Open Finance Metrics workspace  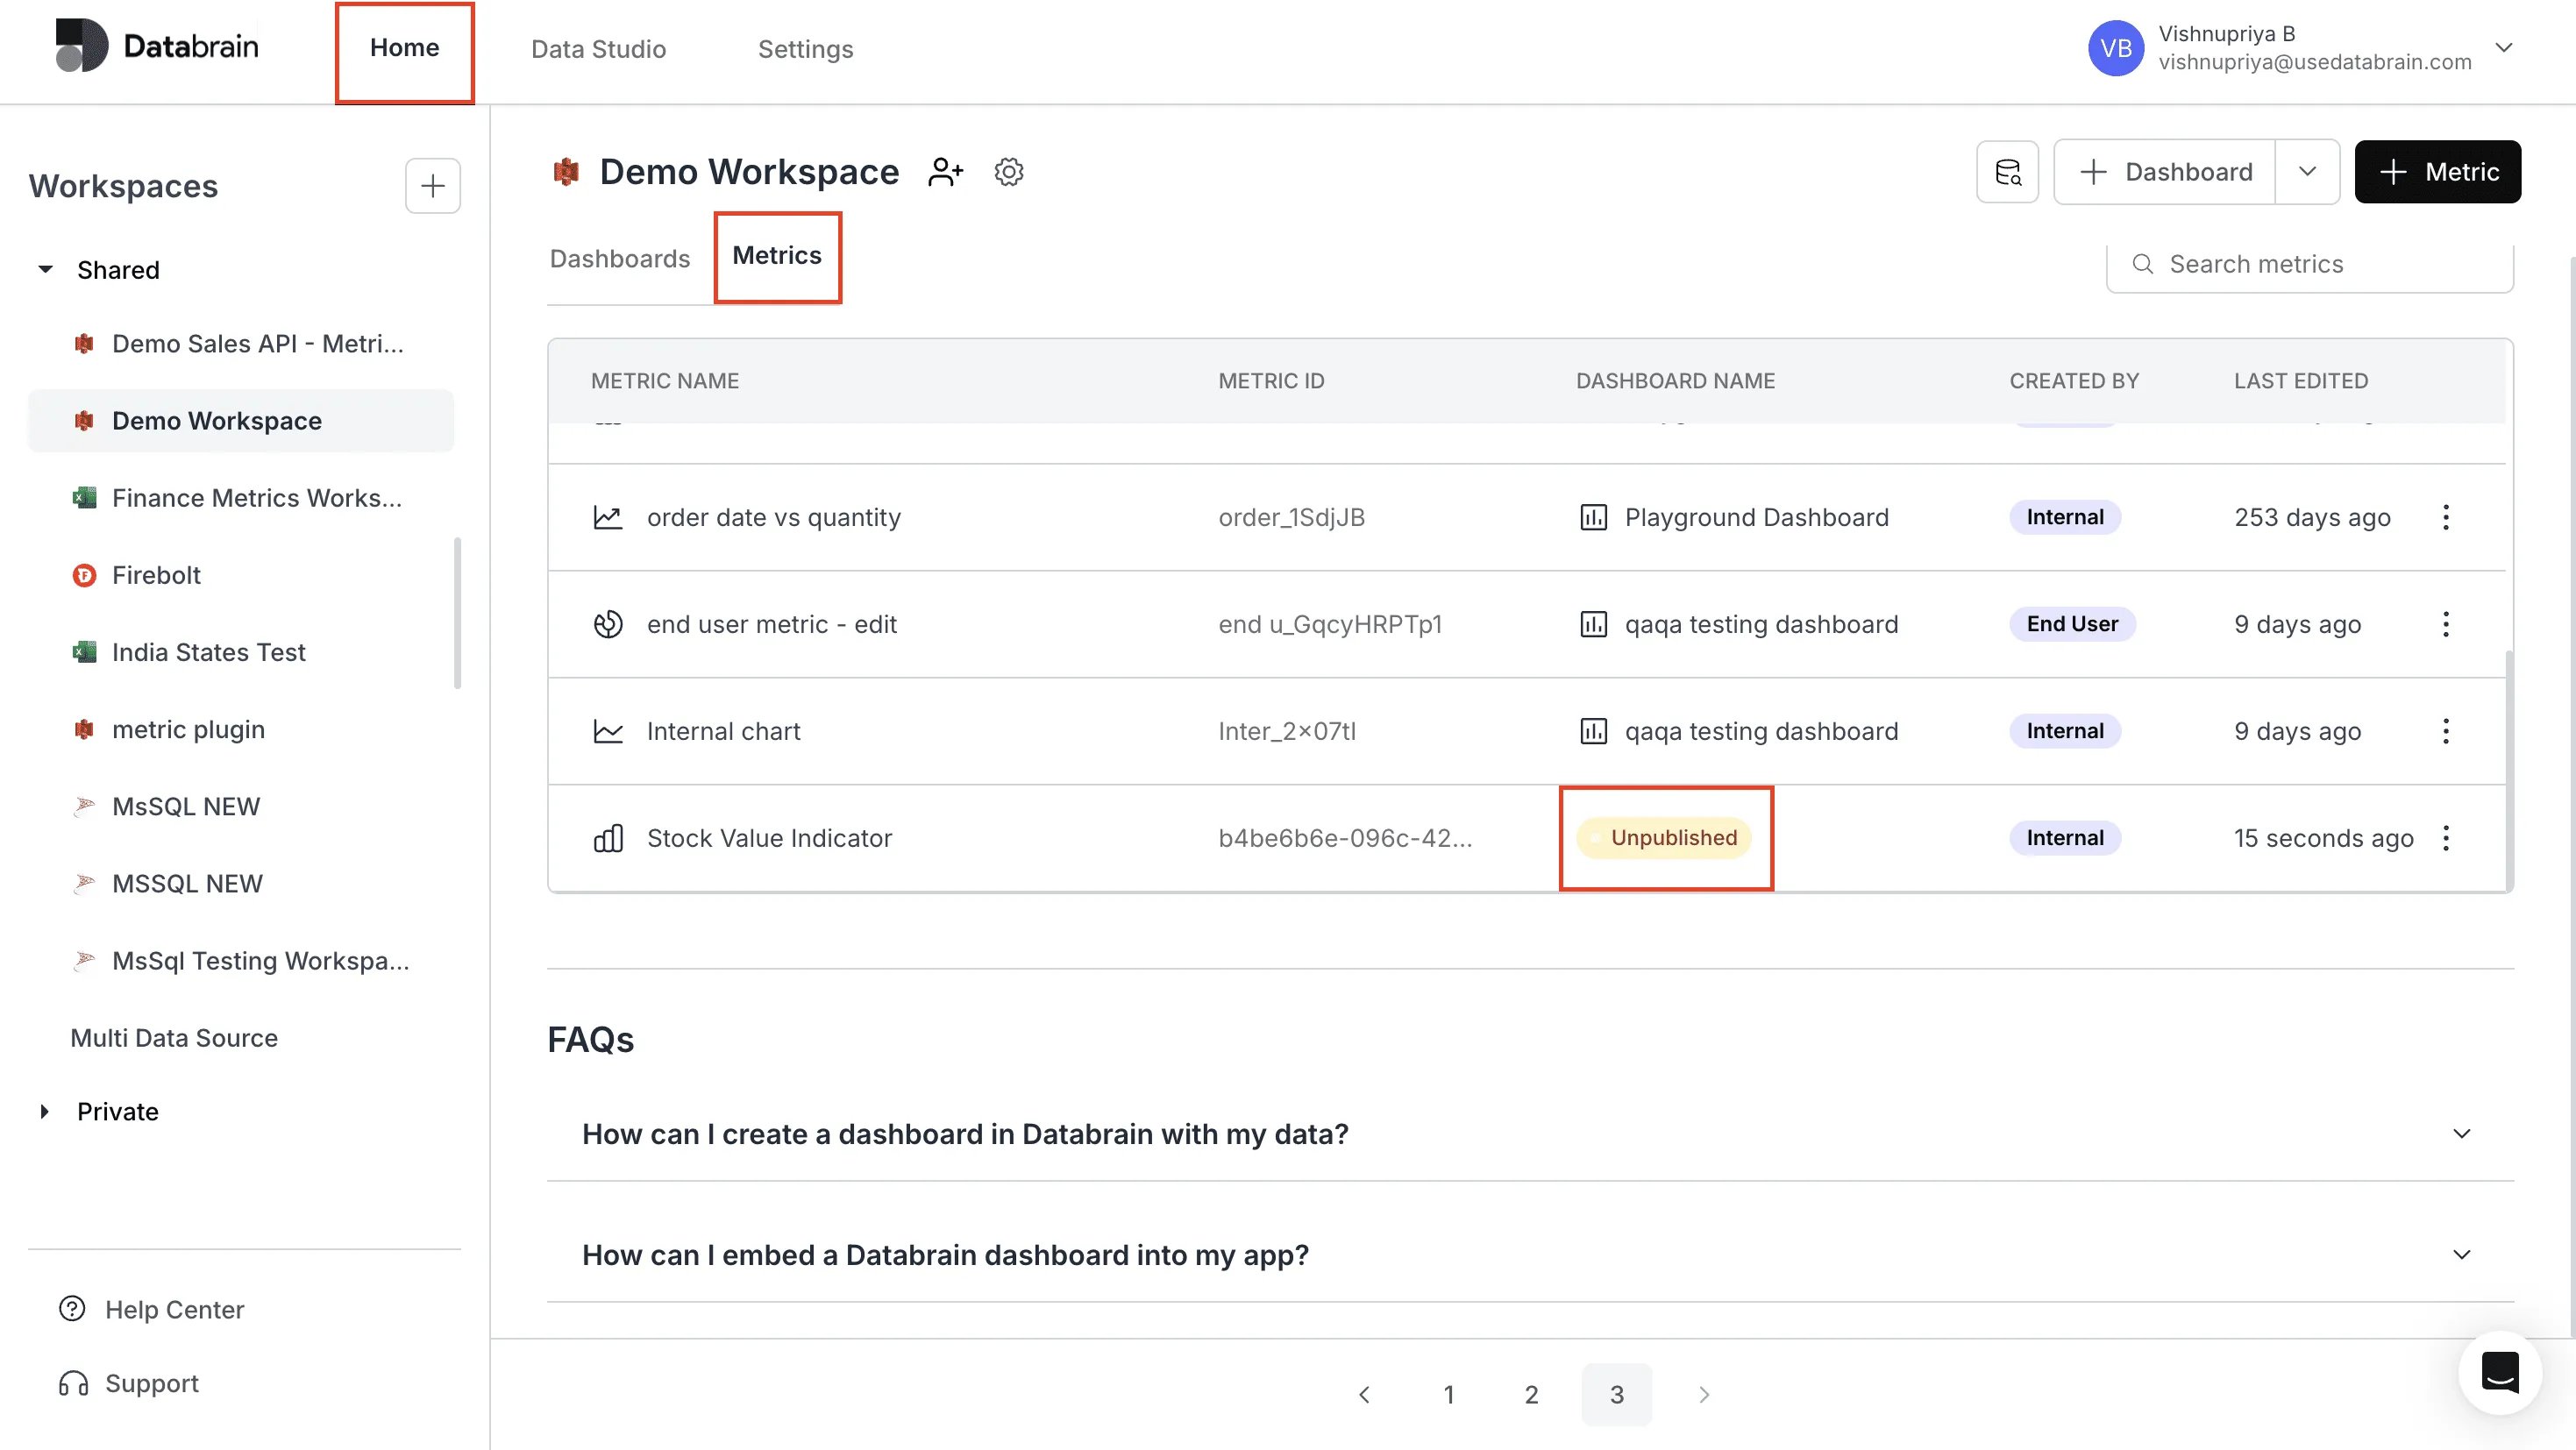[x=241, y=498]
